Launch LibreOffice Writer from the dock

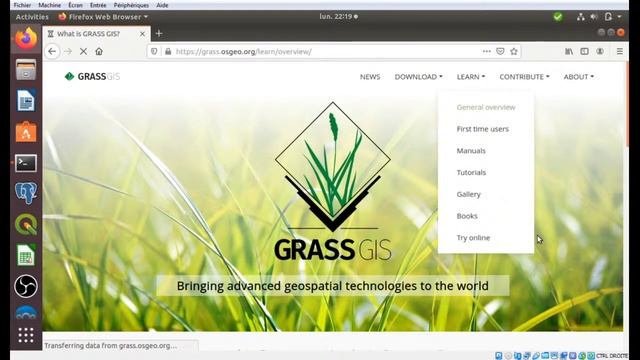coord(26,101)
